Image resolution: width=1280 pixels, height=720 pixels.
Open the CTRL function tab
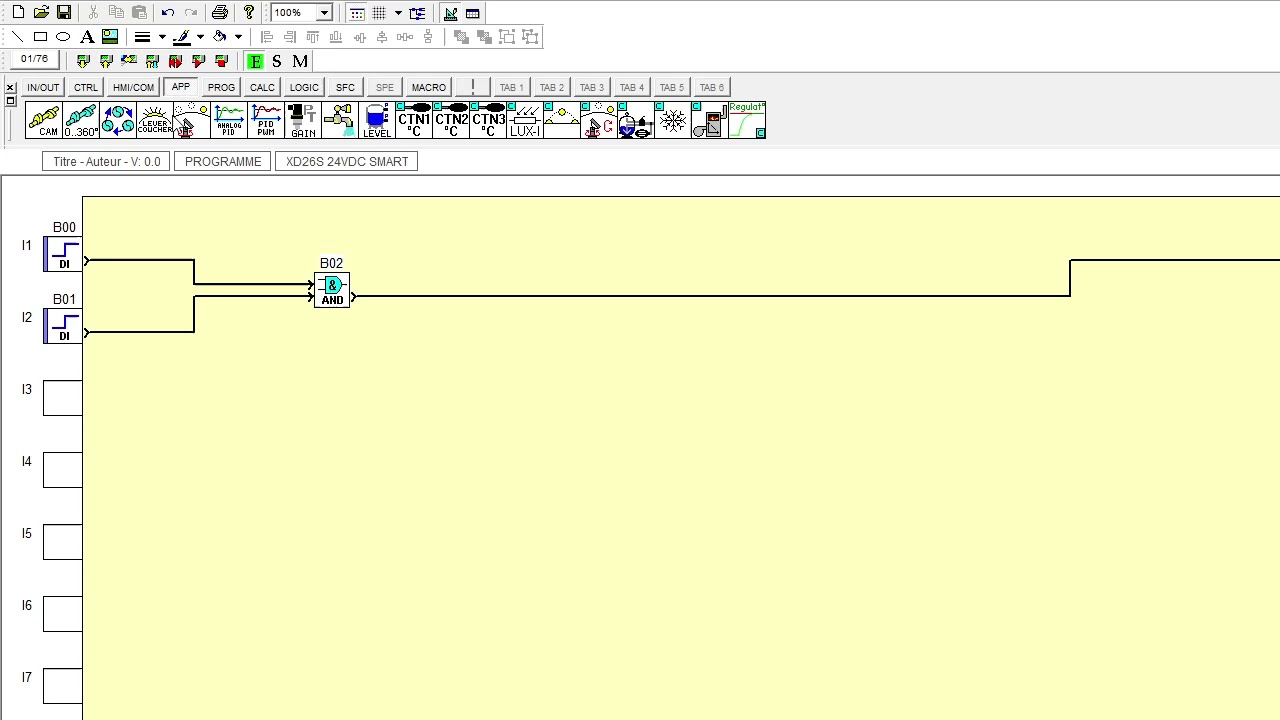[x=86, y=87]
